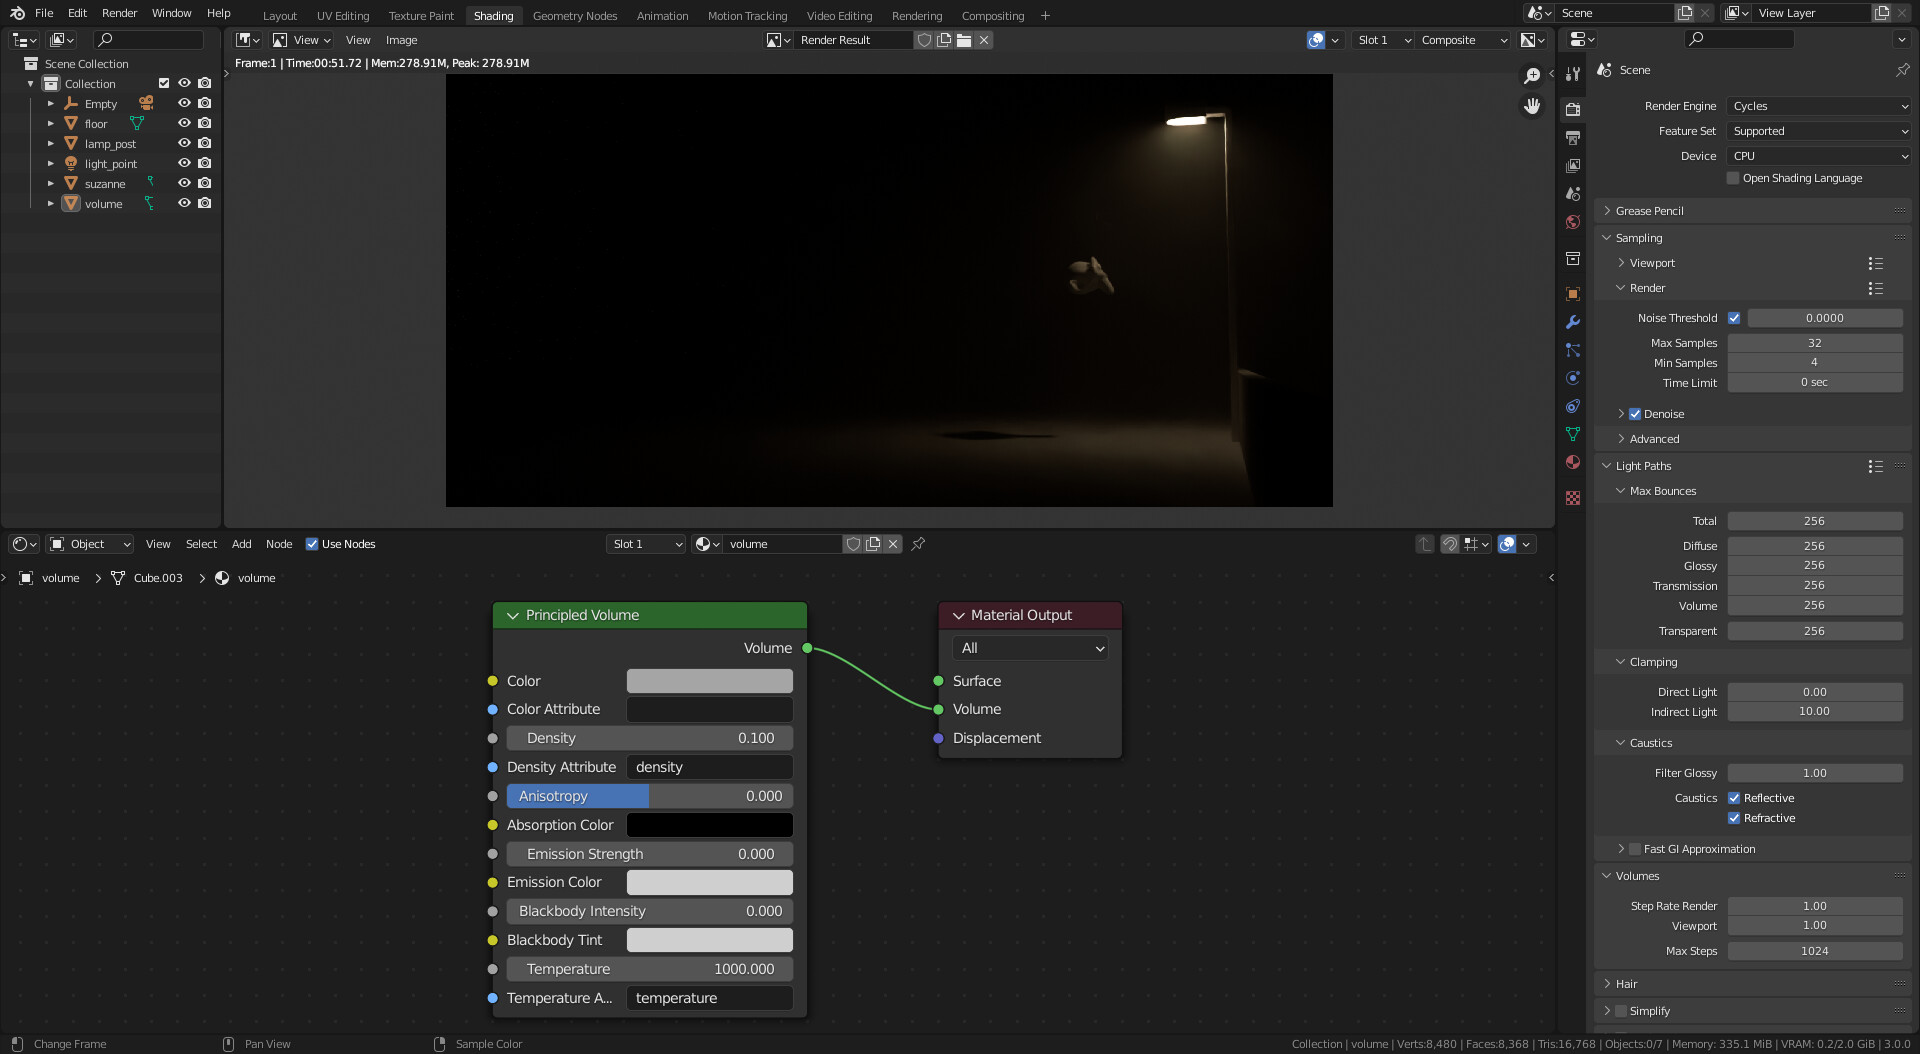Open the Particles properties tab
Screen dimensions: 1920x1054
[1573, 350]
